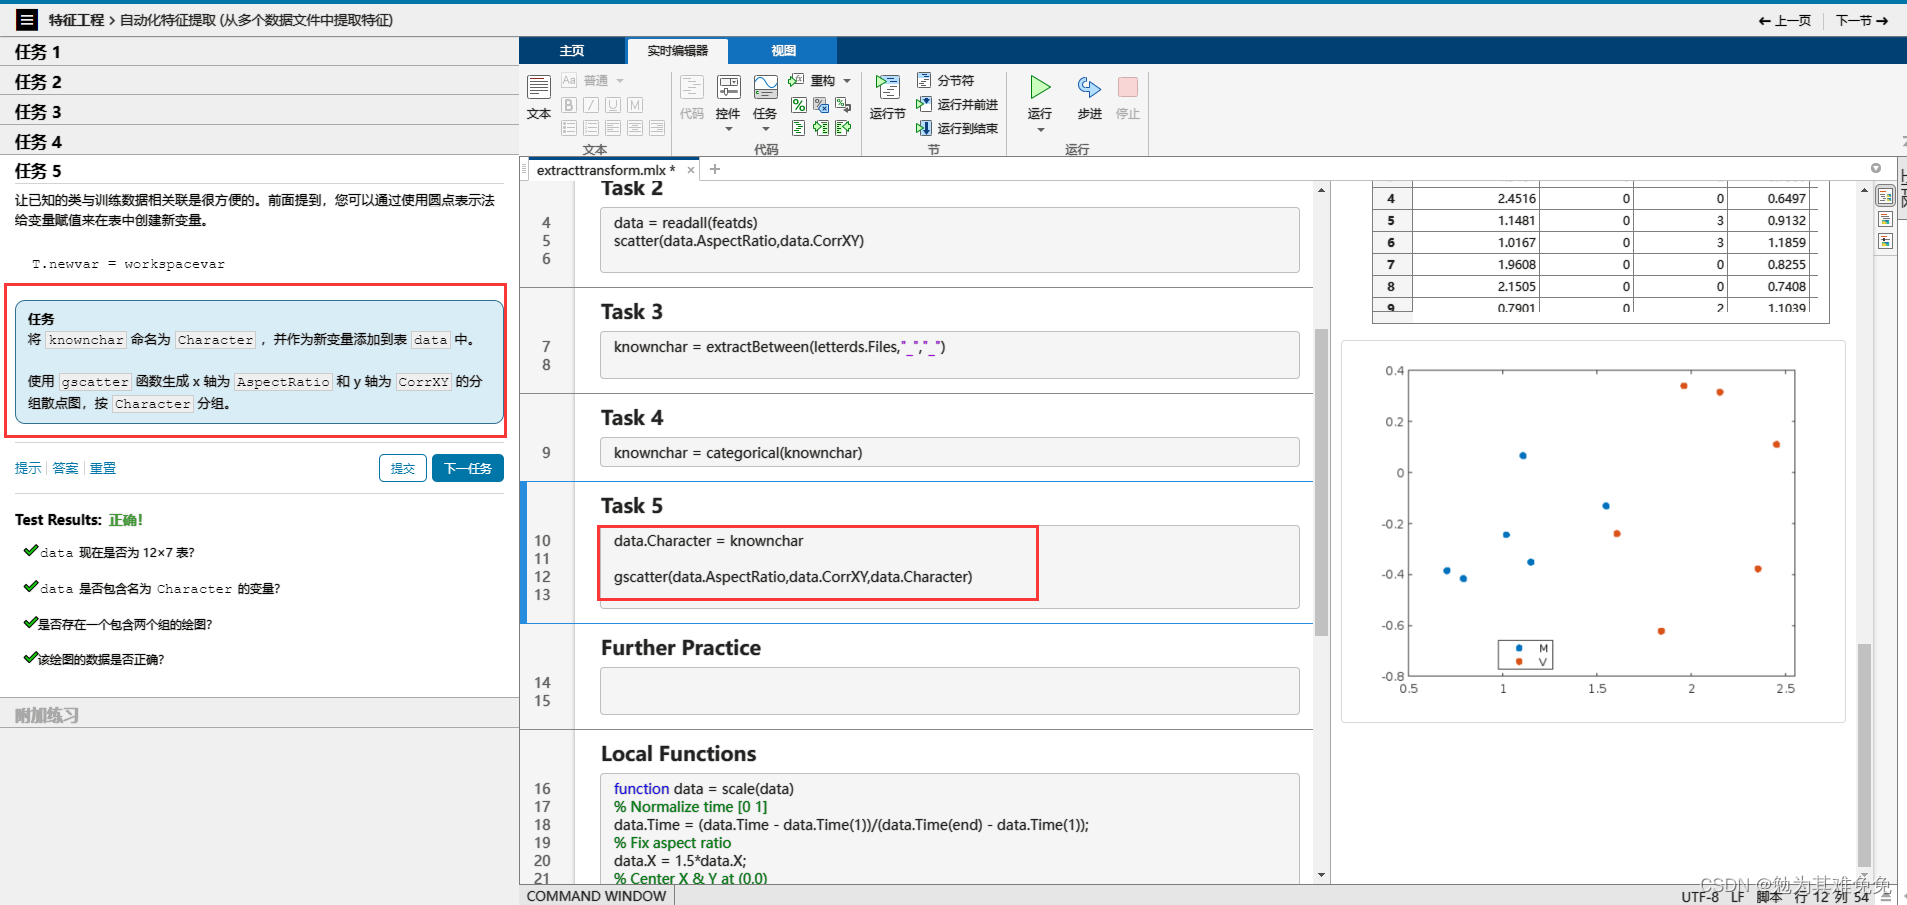Click the 提交 (Submit) button
1907x905 pixels.
pos(403,468)
